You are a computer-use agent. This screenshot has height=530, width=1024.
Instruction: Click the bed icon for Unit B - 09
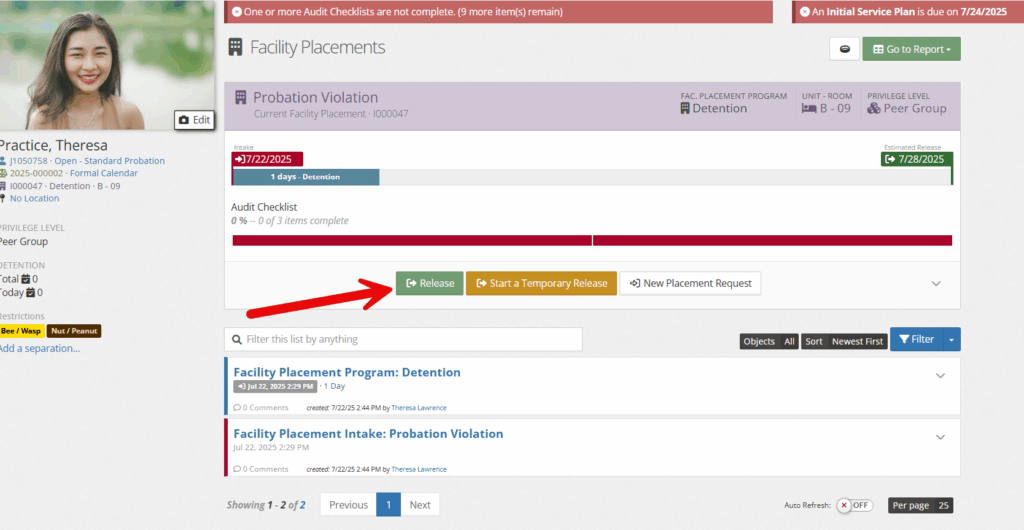809,108
